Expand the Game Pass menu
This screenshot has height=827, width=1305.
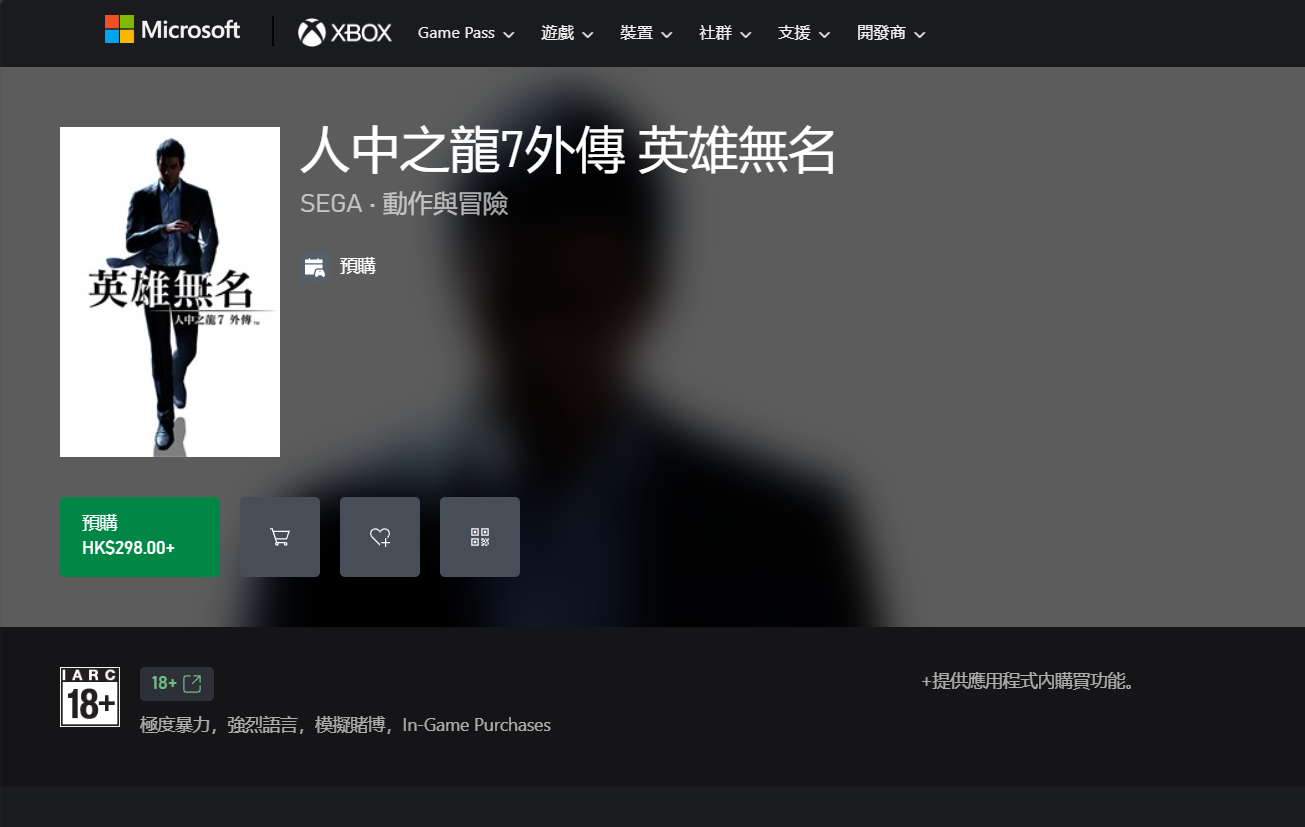pyautogui.click(x=466, y=33)
